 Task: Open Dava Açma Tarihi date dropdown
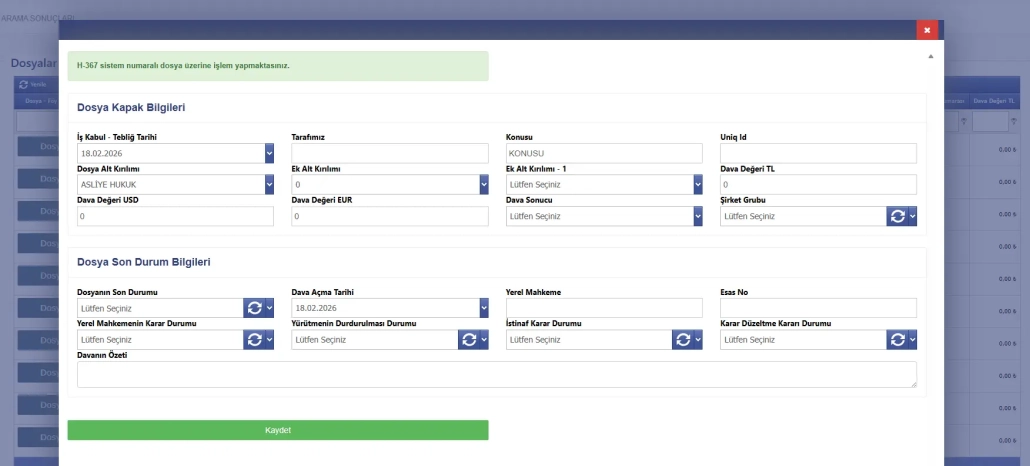coord(483,308)
